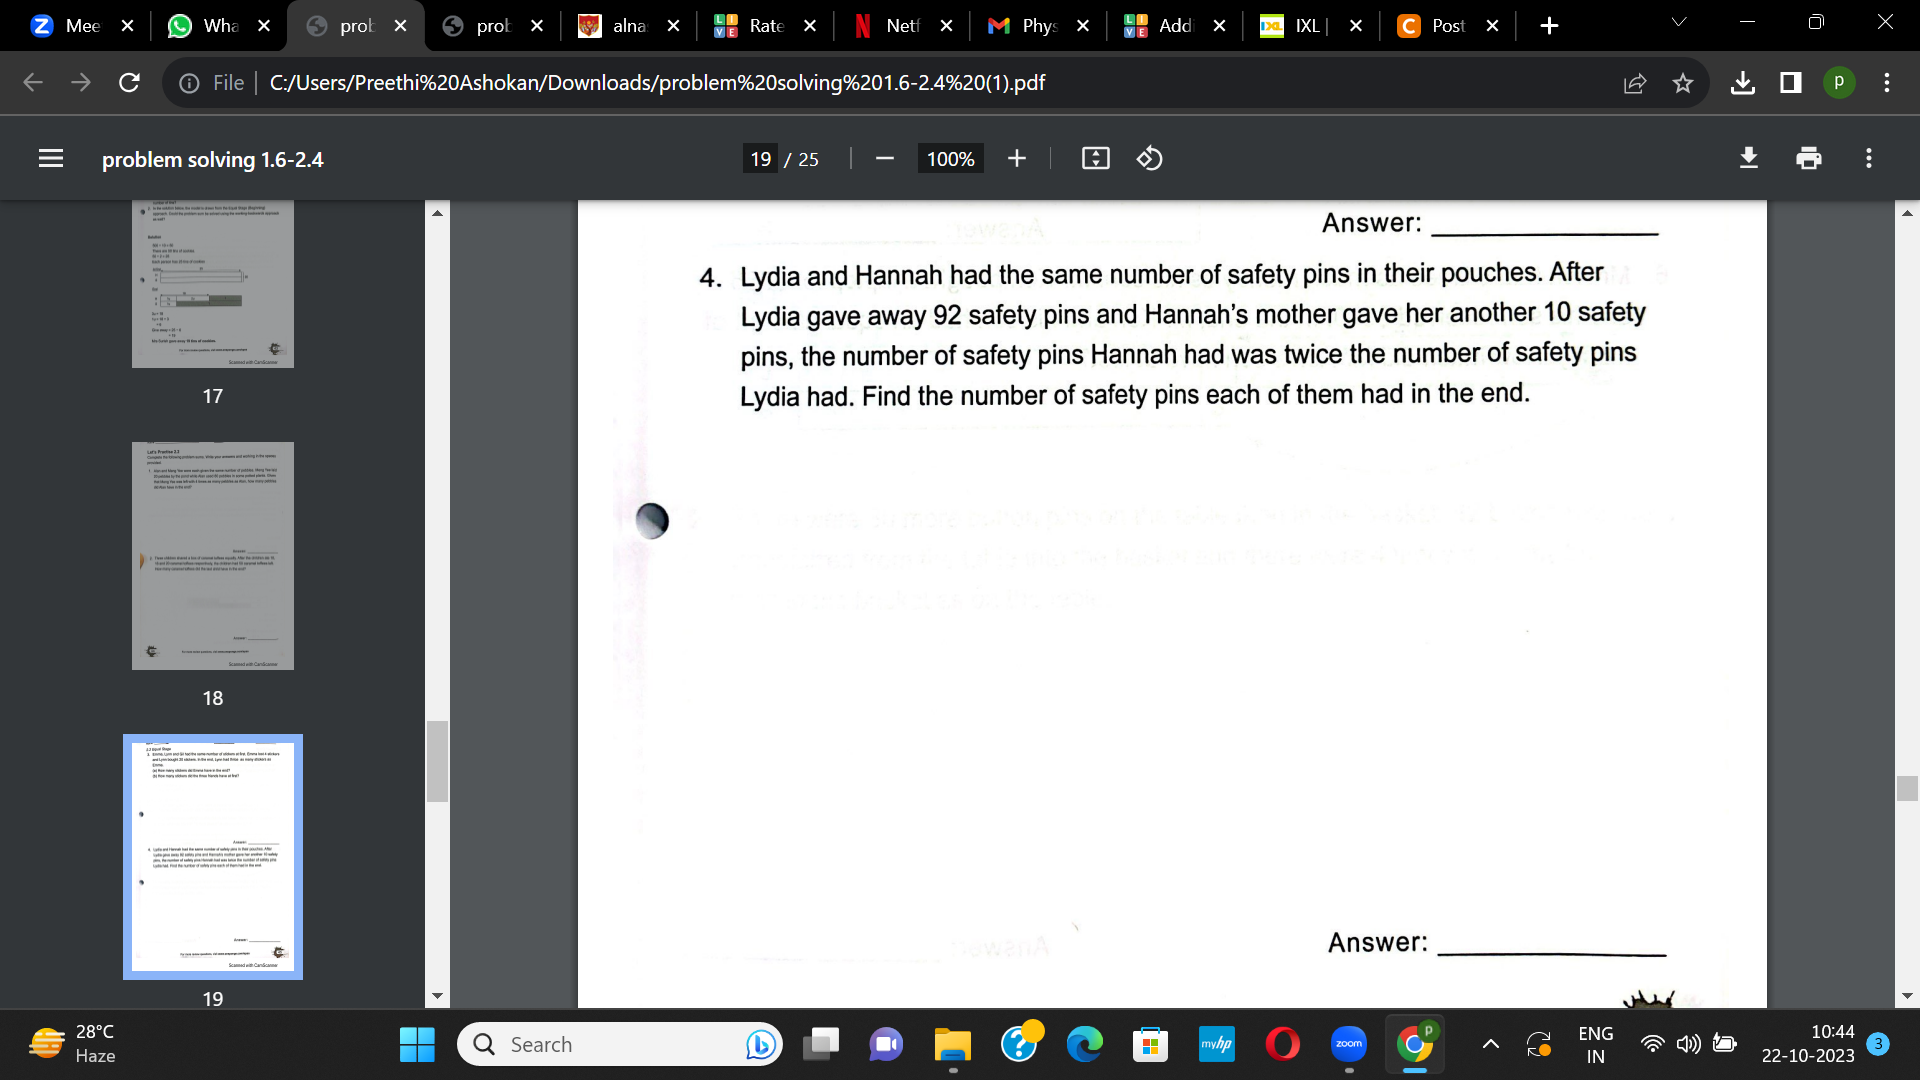Share the current PDF via the share icon
1920x1080 pixels.
point(1633,83)
